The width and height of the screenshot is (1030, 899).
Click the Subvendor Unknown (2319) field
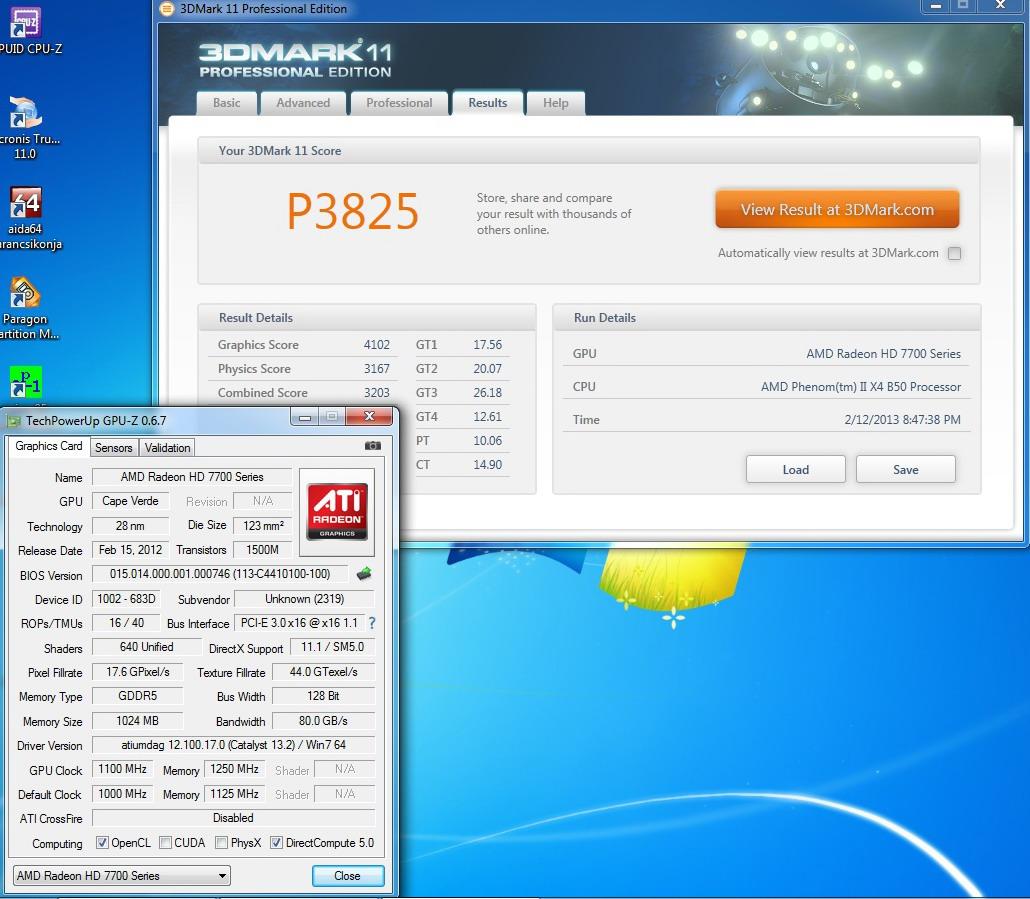tap(304, 598)
